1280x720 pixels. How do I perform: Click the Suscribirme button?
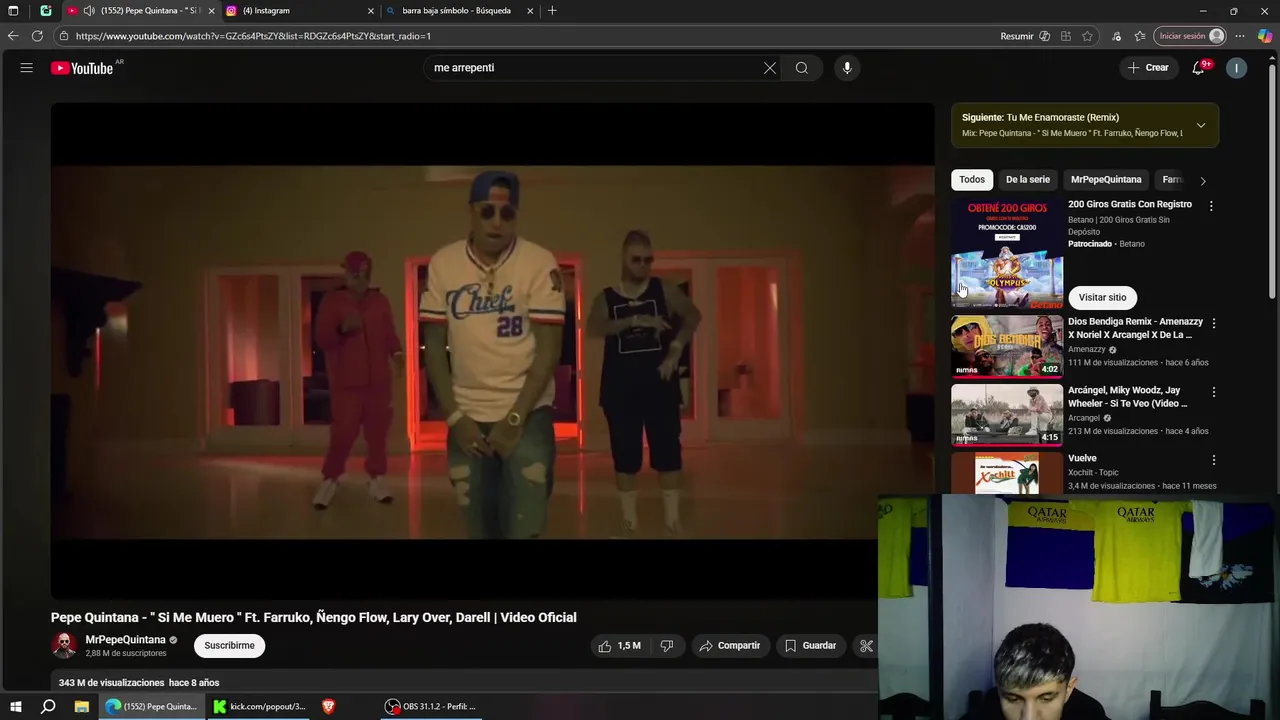tap(230, 646)
